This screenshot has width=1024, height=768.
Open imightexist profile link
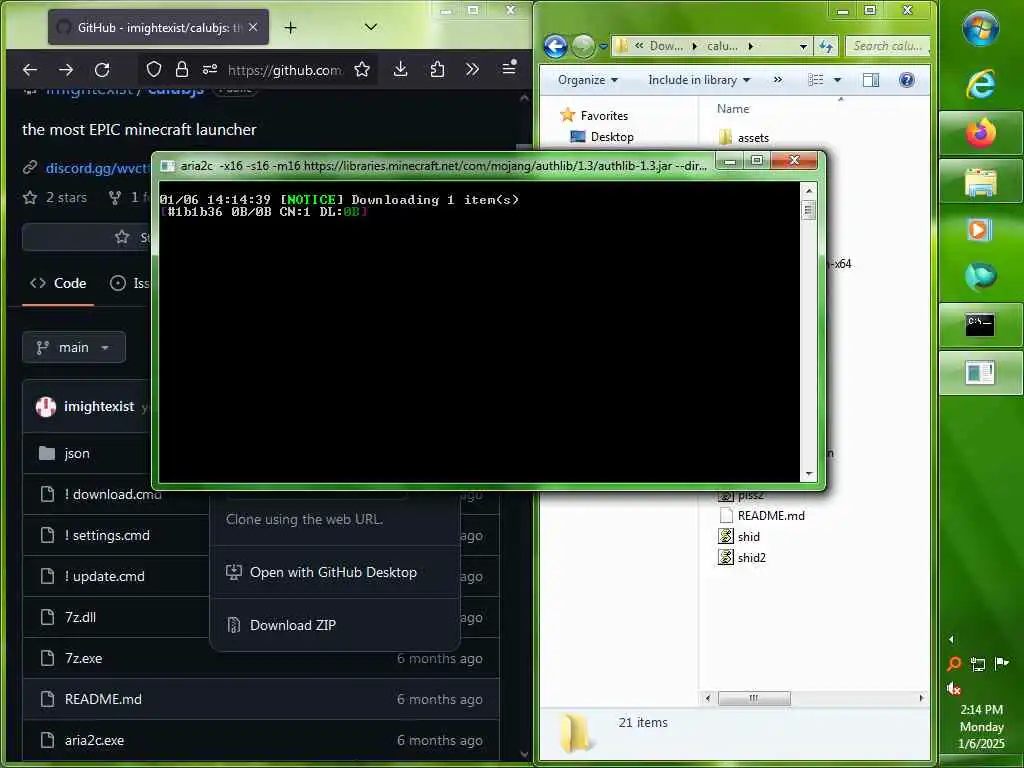[x=99, y=406]
